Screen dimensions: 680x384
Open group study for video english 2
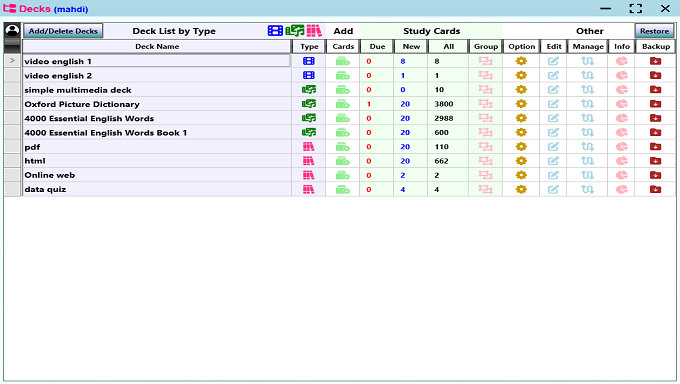click(x=485, y=75)
